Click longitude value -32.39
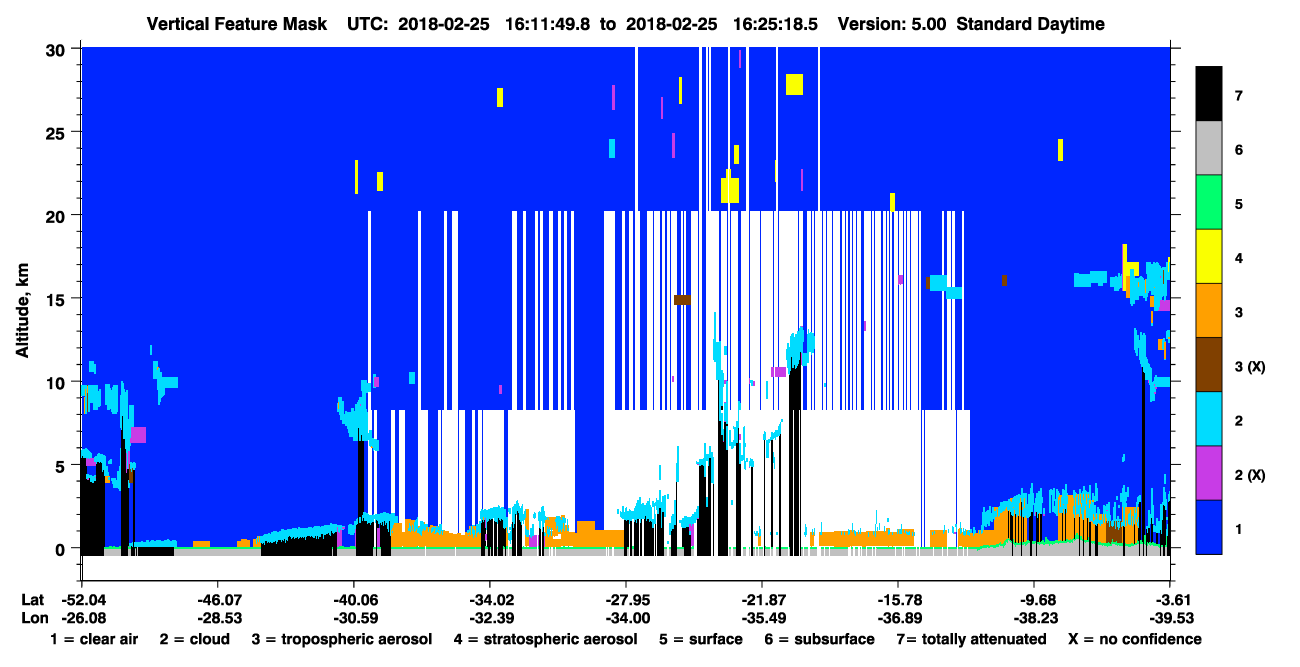 click(489, 618)
